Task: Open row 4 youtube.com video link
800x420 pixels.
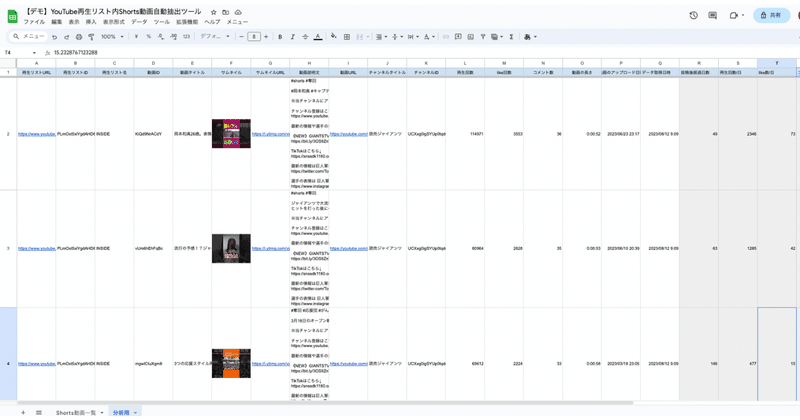Action: [348, 364]
